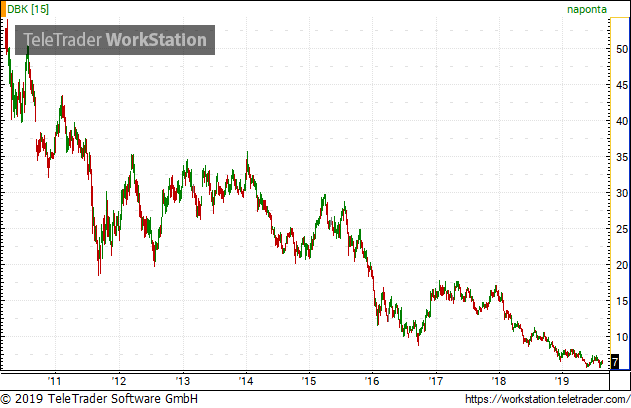Click the '12 year axis label
Screen dimensions: 631x408
pos(119,381)
